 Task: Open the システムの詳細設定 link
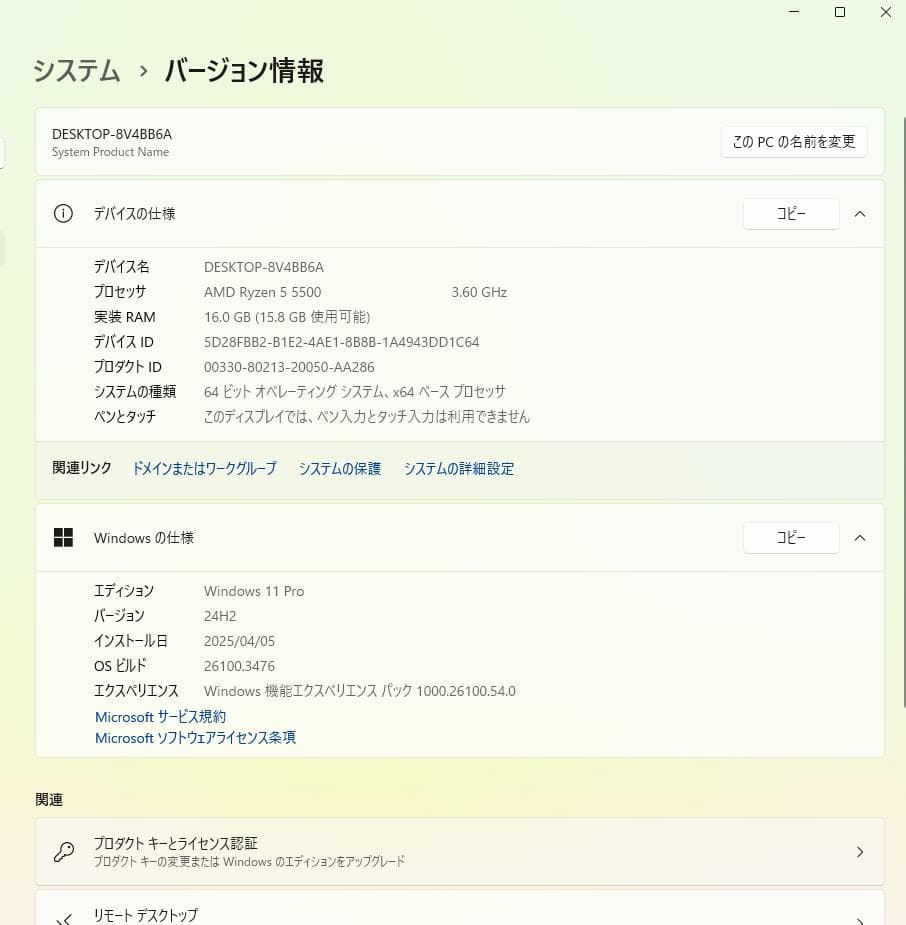pos(459,468)
